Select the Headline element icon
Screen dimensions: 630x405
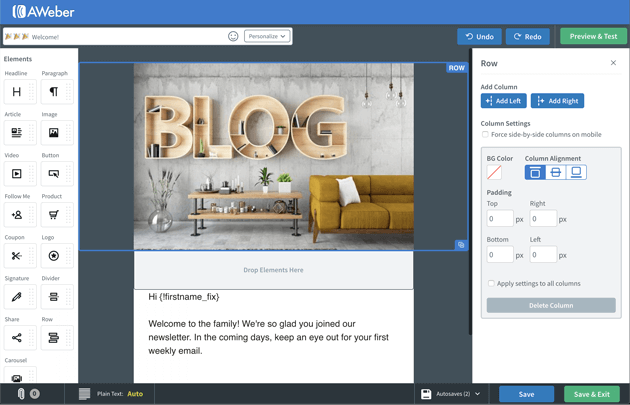[x=17, y=92]
